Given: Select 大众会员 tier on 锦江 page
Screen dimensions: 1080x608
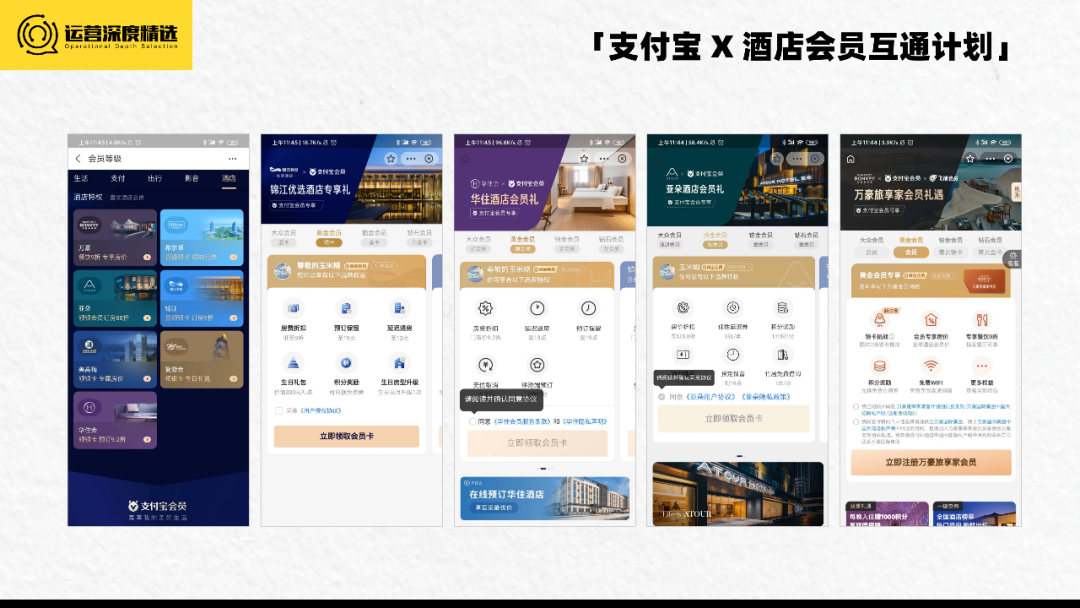Looking at the screenshot, I should coord(284,237).
